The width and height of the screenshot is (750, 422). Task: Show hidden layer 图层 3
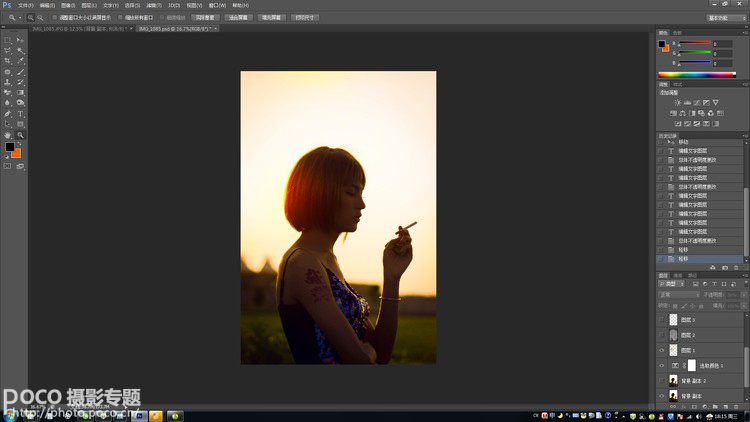tap(662, 320)
